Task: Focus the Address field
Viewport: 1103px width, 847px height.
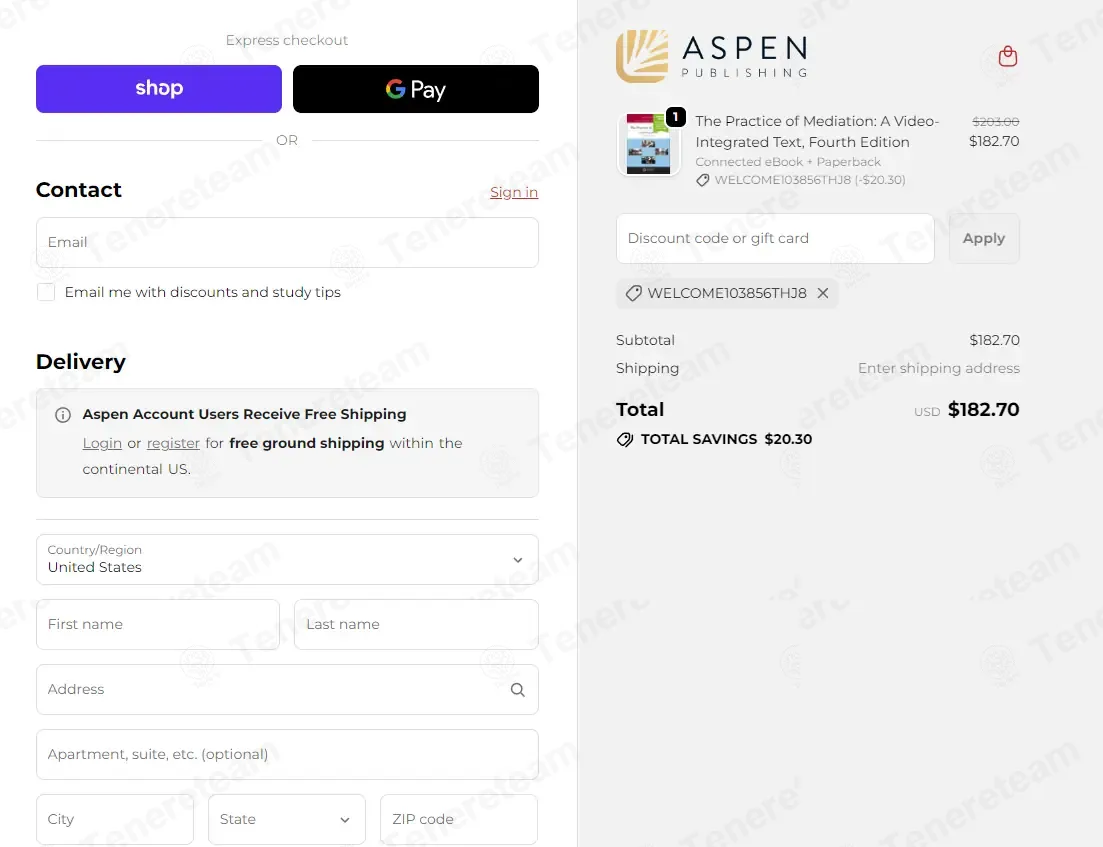Action: pos(287,689)
